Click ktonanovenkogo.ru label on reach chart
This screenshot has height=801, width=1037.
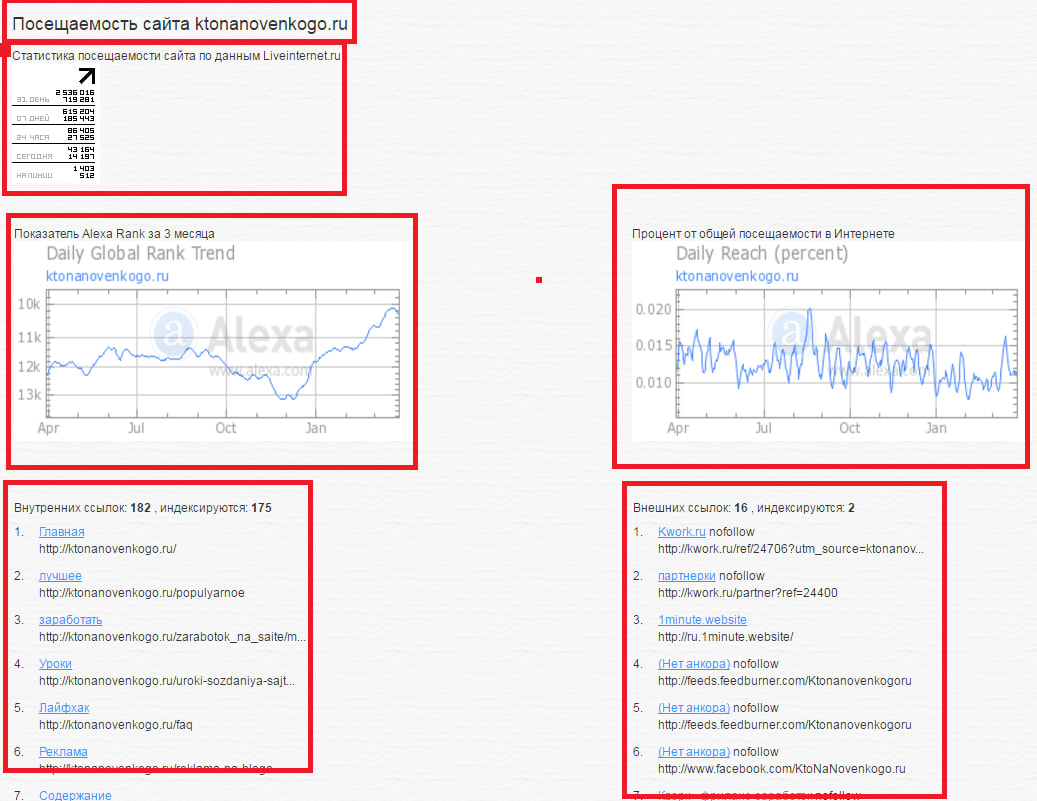pyautogui.click(x=737, y=276)
